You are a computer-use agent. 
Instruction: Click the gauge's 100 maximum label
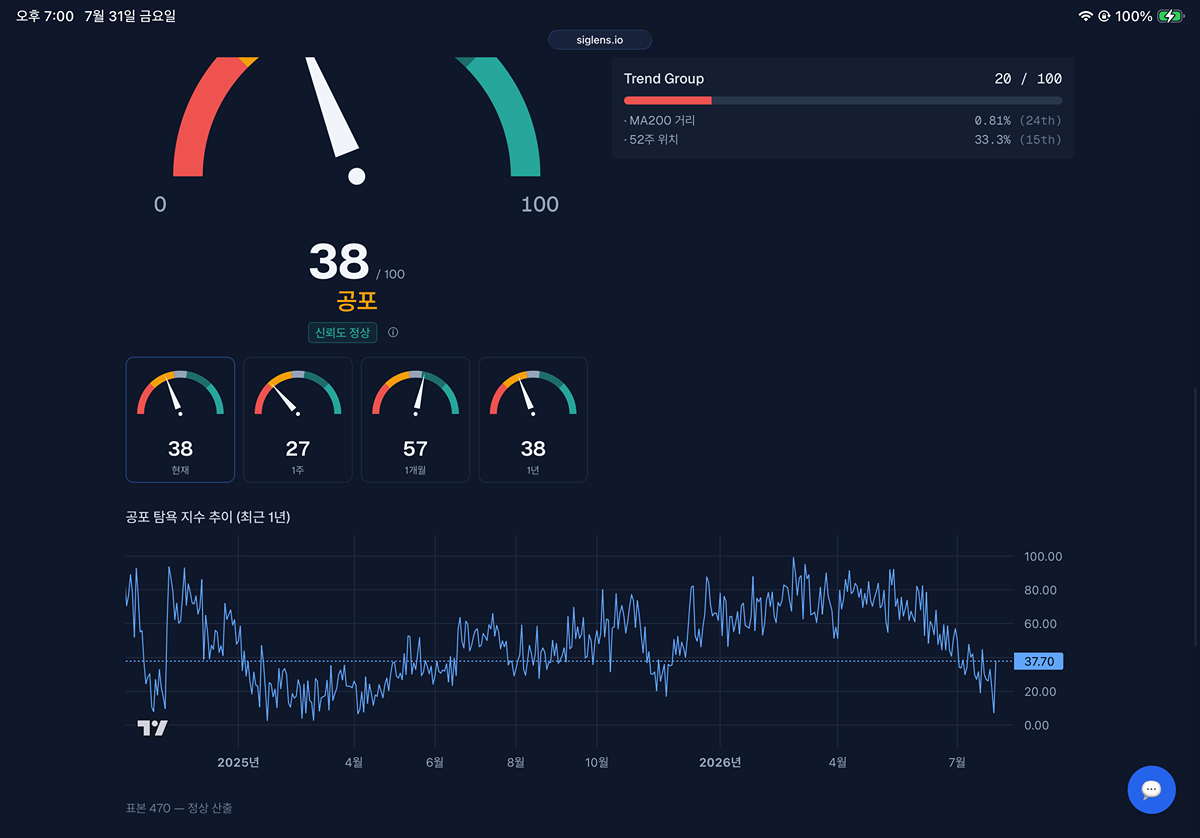point(540,205)
